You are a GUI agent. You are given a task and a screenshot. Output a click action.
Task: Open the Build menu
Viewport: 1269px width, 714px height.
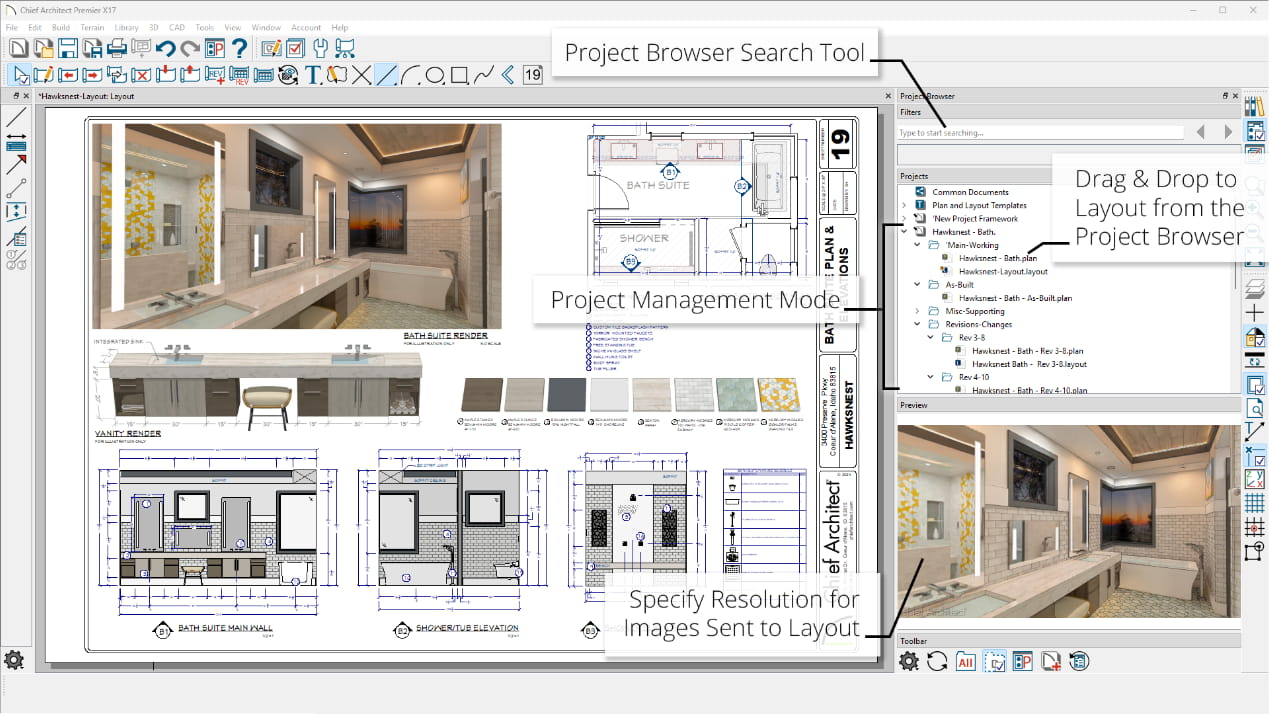click(60, 27)
